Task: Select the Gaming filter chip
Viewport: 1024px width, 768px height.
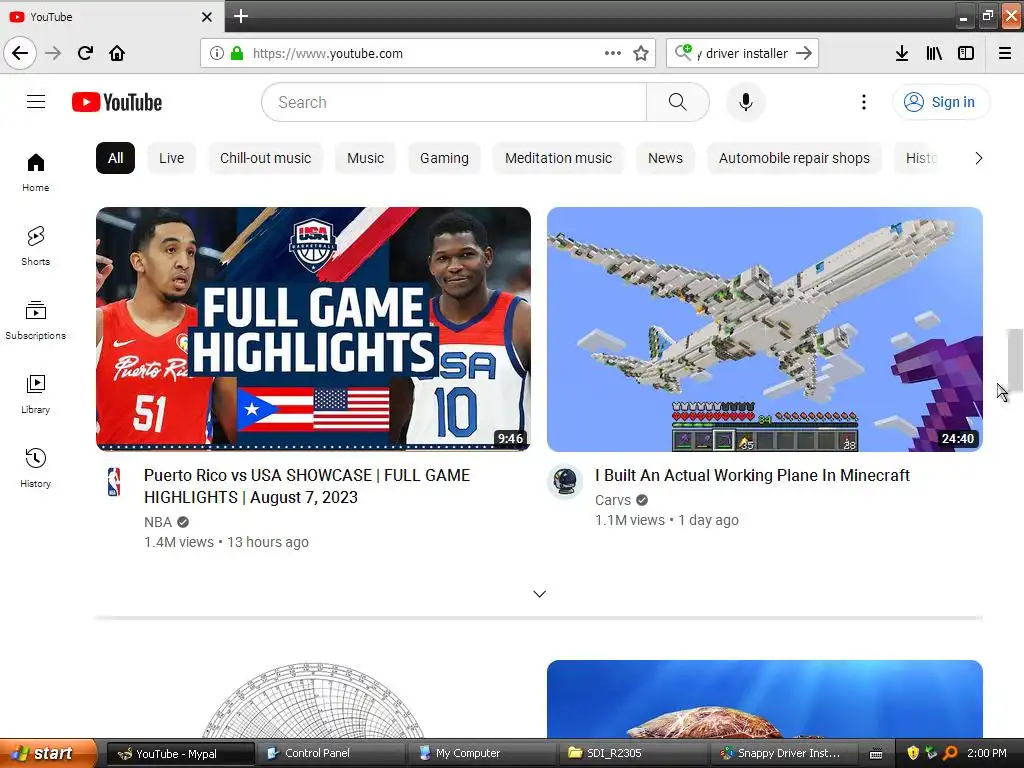Action: 444,158
